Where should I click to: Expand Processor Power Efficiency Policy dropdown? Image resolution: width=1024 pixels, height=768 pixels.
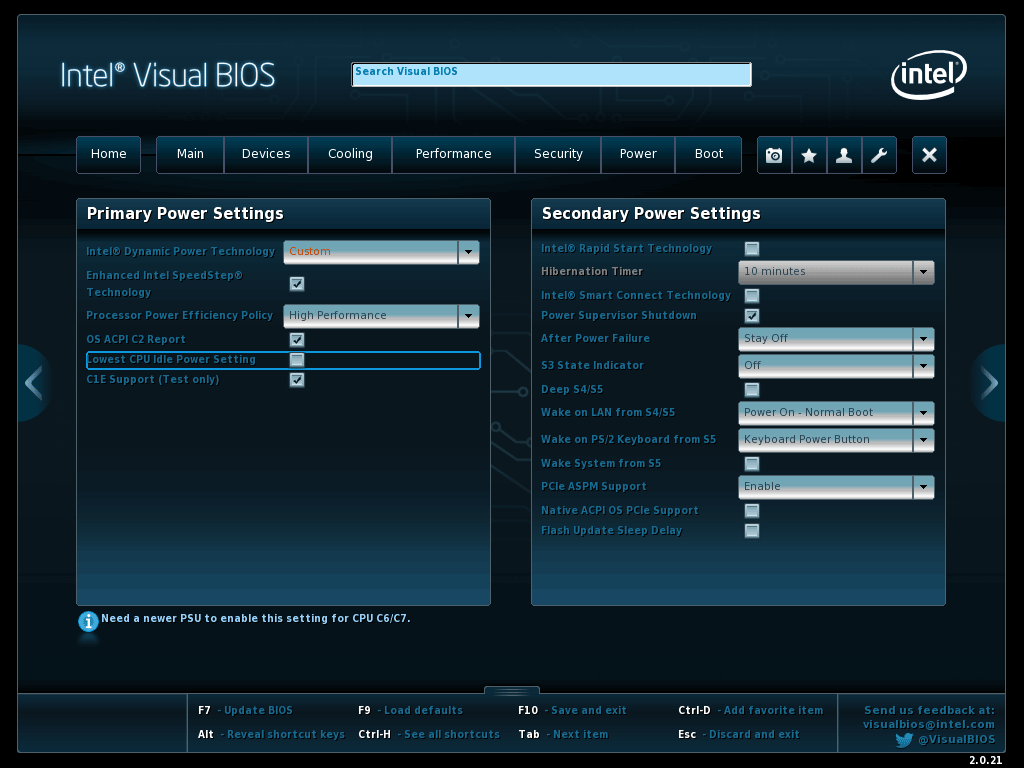[468, 316]
